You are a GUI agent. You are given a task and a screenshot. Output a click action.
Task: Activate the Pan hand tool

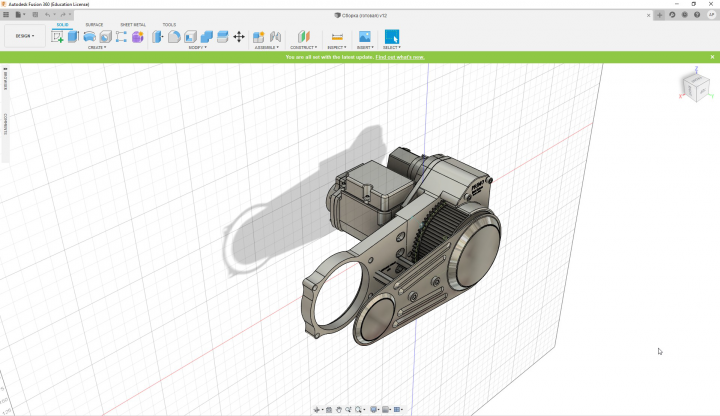338,410
